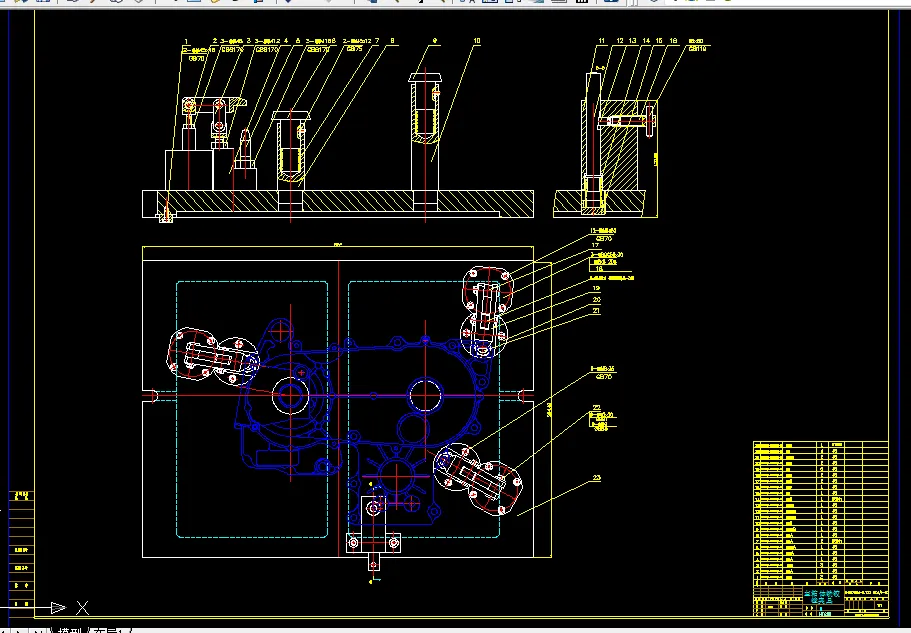Select part balloon number 14
911x633 pixels.
coord(646,41)
